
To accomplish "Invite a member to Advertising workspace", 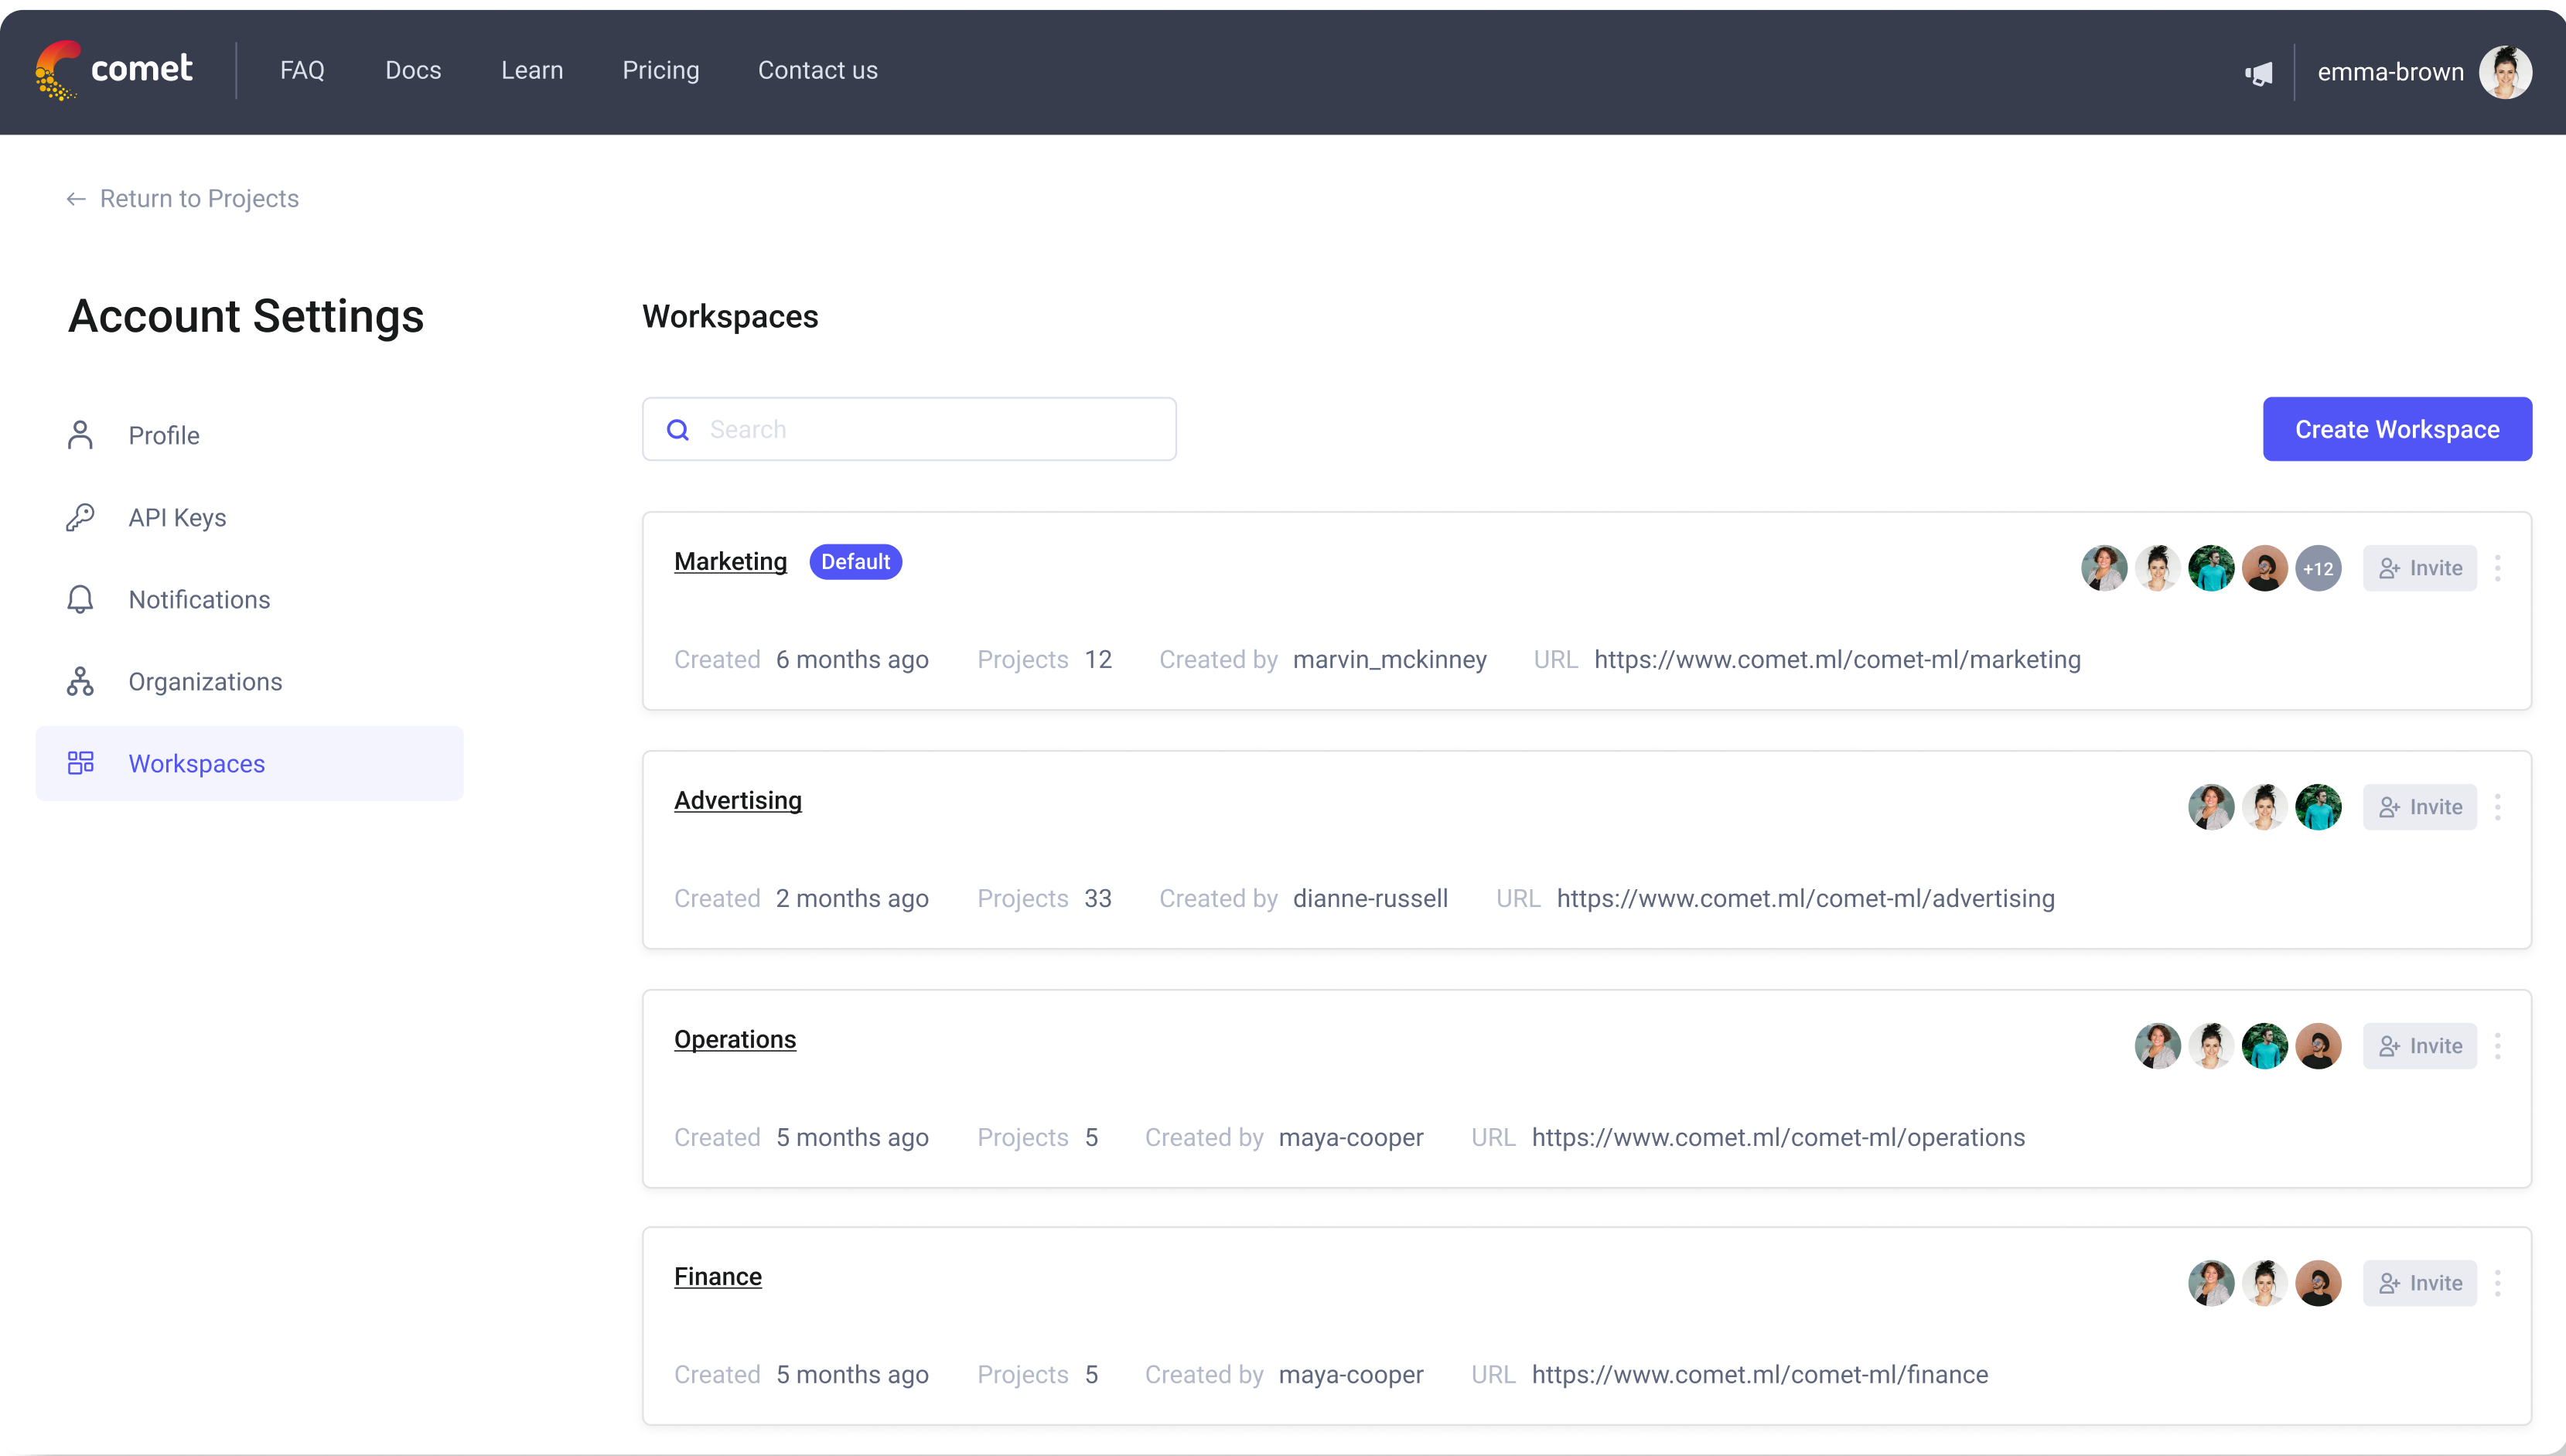I will [x=2420, y=807].
